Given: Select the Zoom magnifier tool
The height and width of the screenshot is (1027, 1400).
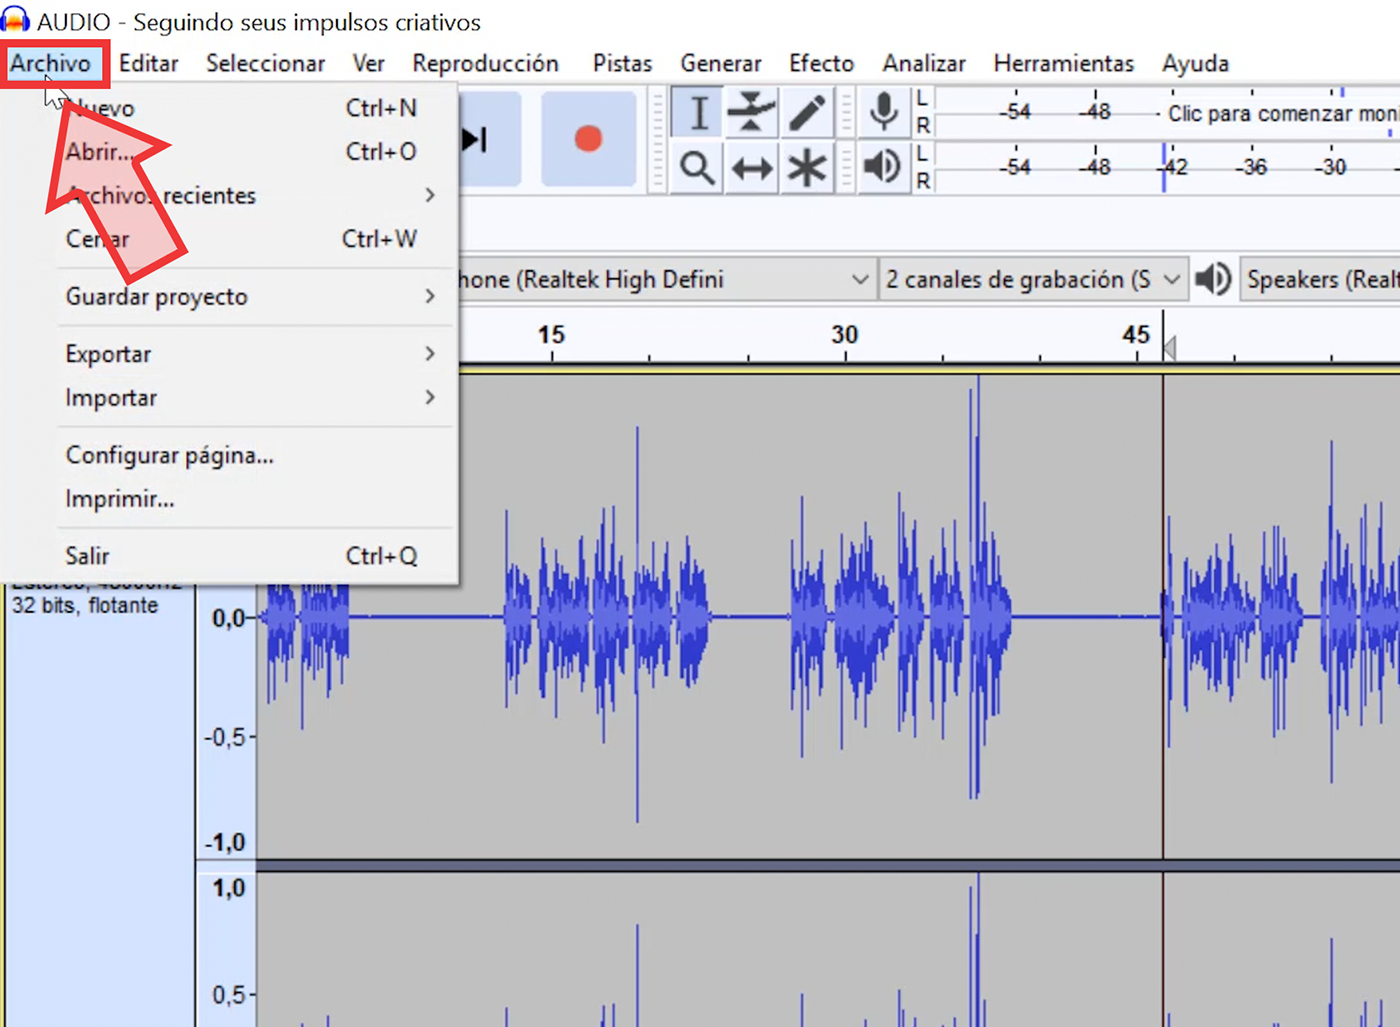Looking at the screenshot, I should pyautogui.click(x=698, y=167).
